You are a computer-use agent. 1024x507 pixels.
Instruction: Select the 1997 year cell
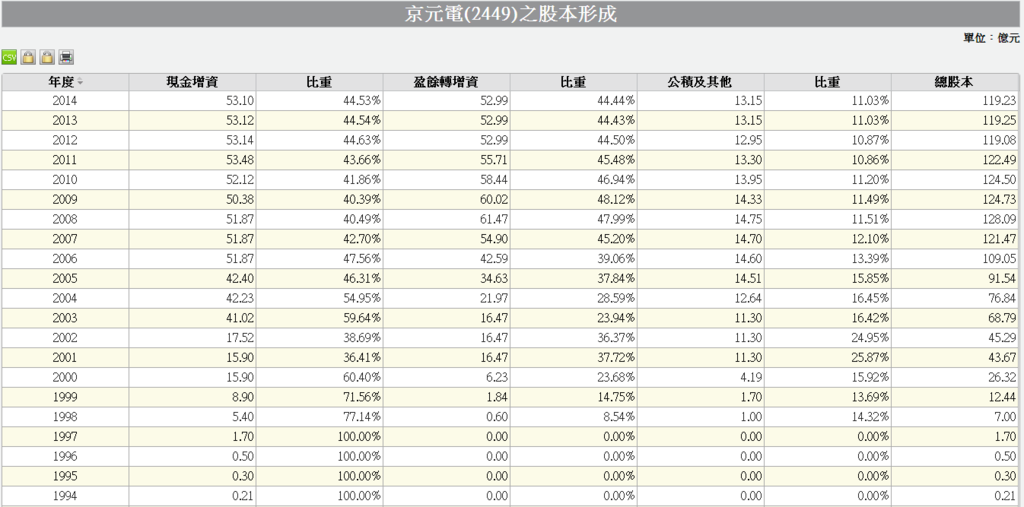pyautogui.click(x=65, y=436)
